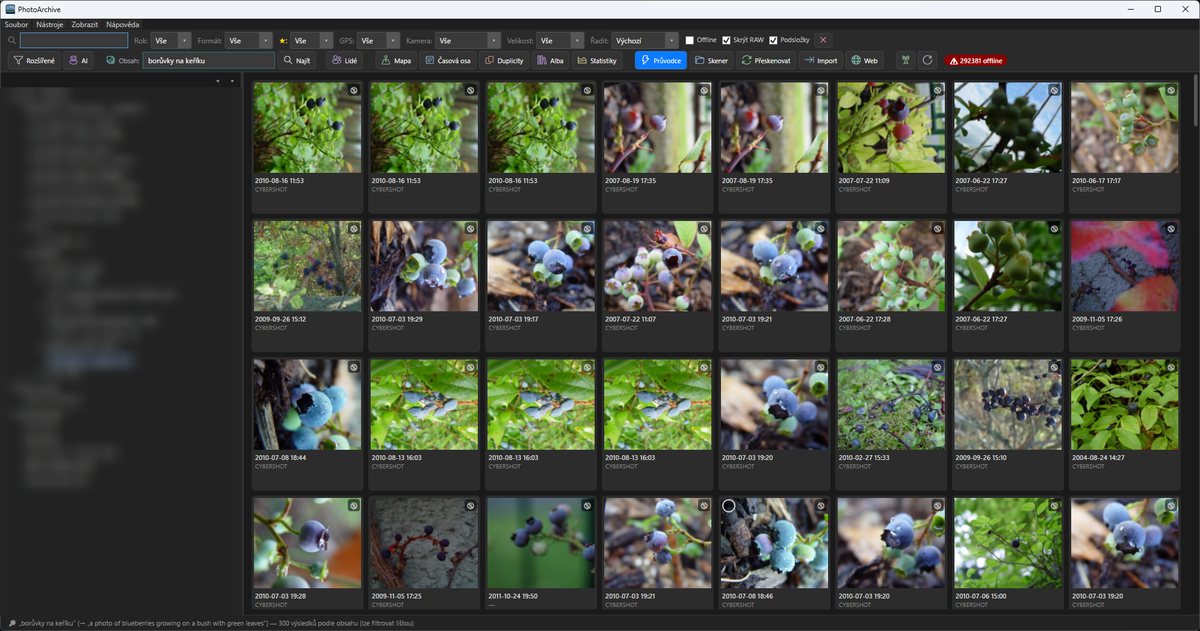Click the top search text field

[74, 40]
